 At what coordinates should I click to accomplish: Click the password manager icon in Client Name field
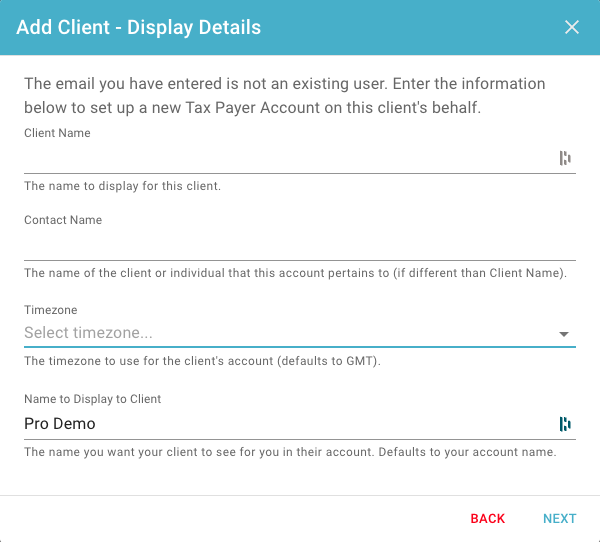pyautogui.click(x=565, y=158)
